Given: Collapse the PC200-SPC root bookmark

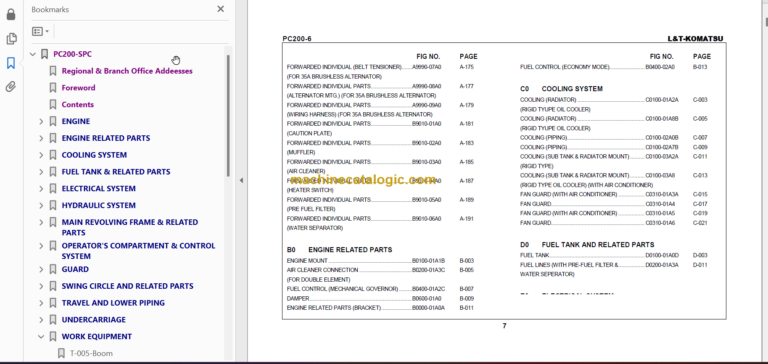Looking at the screenshot, I should coord(33,54).
